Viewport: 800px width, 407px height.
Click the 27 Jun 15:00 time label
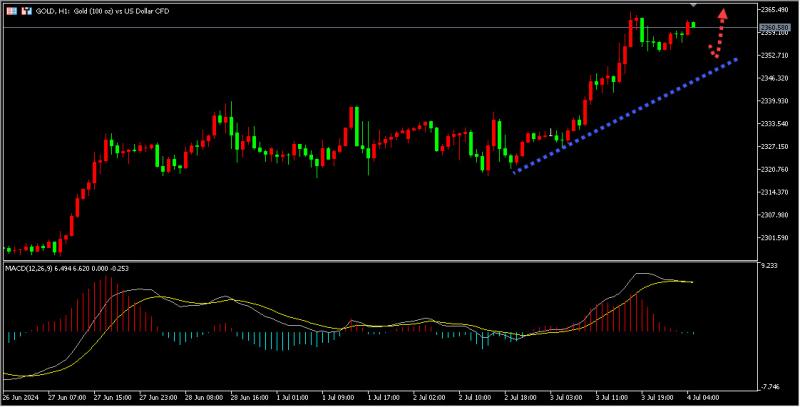pyautogui.click(x=112, y=397)
